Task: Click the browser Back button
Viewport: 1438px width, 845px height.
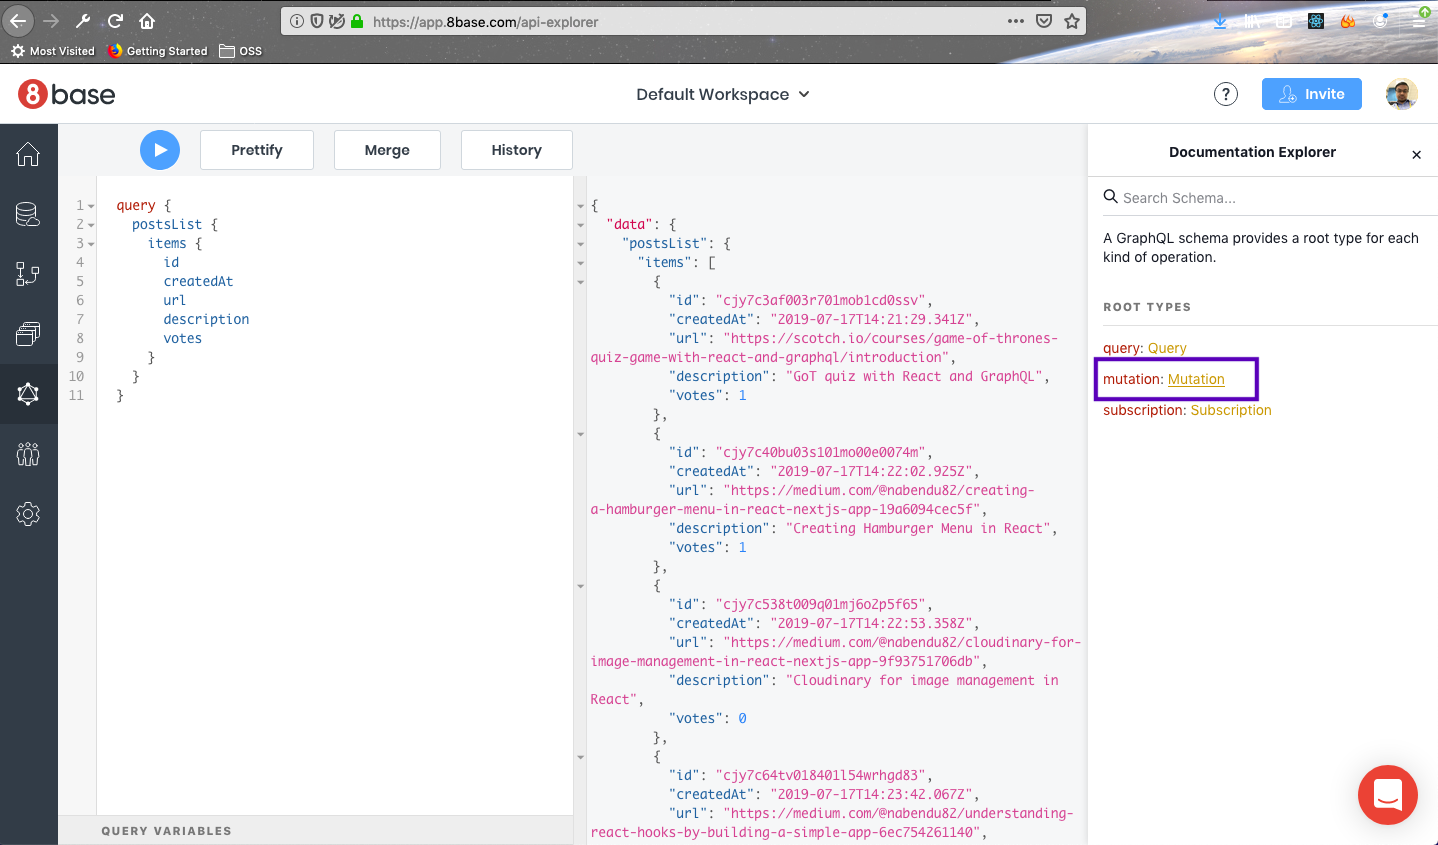Action: tap(18, 21)
